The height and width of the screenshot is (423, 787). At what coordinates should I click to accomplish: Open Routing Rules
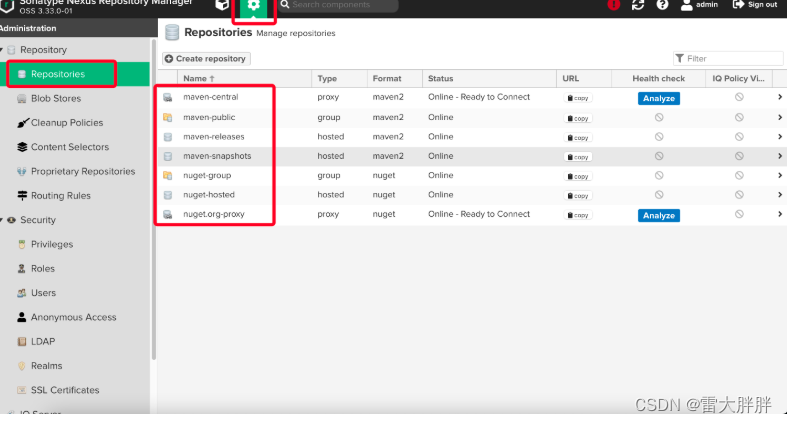click(61, 196)
